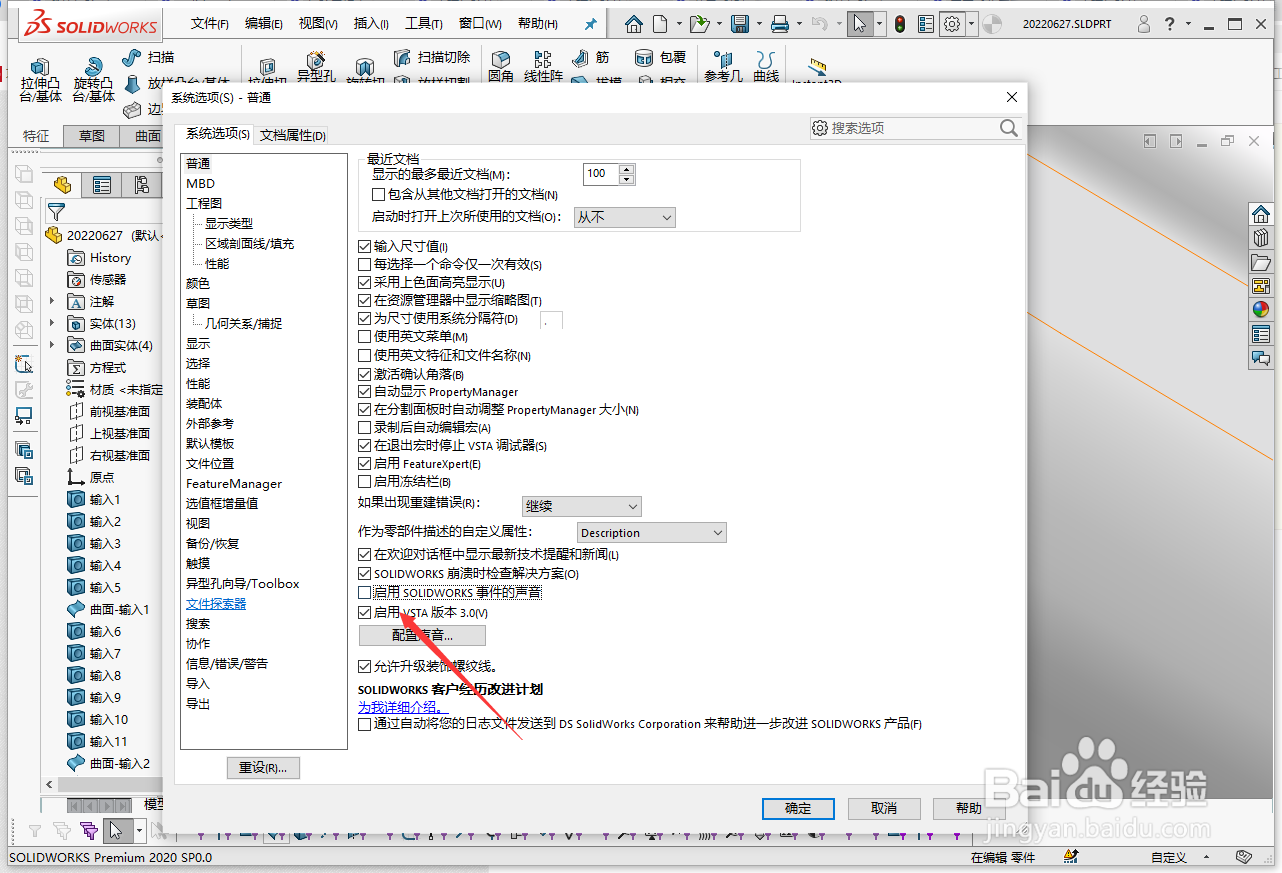Open a file with the Open folder icon
1282x873 pixels.
click(699, 24)
